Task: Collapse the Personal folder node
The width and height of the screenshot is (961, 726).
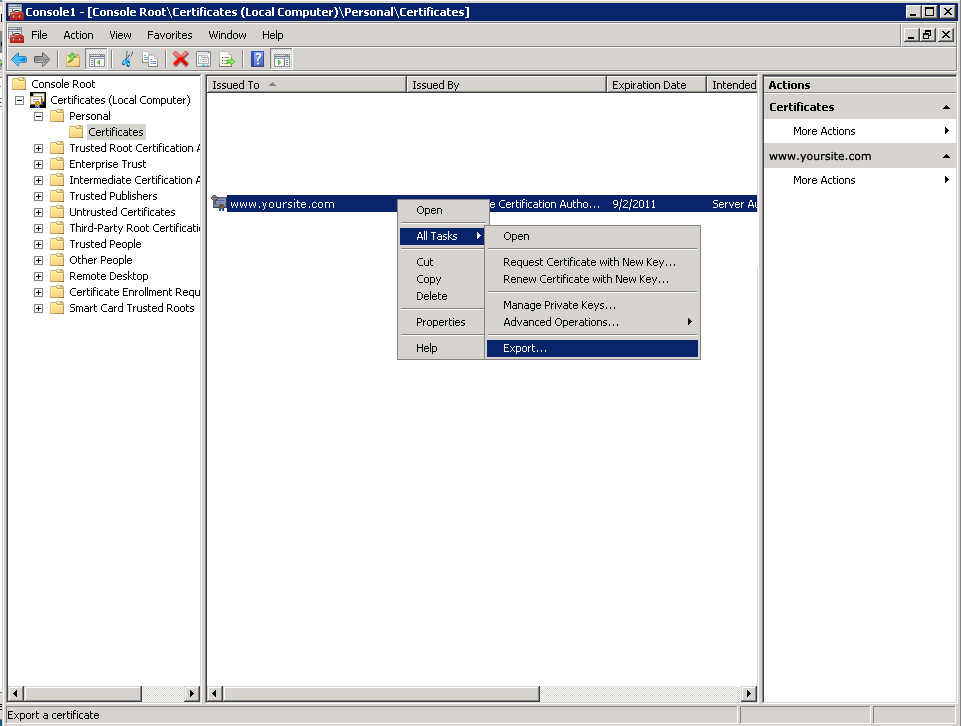Action: click(x=39, y=116)
